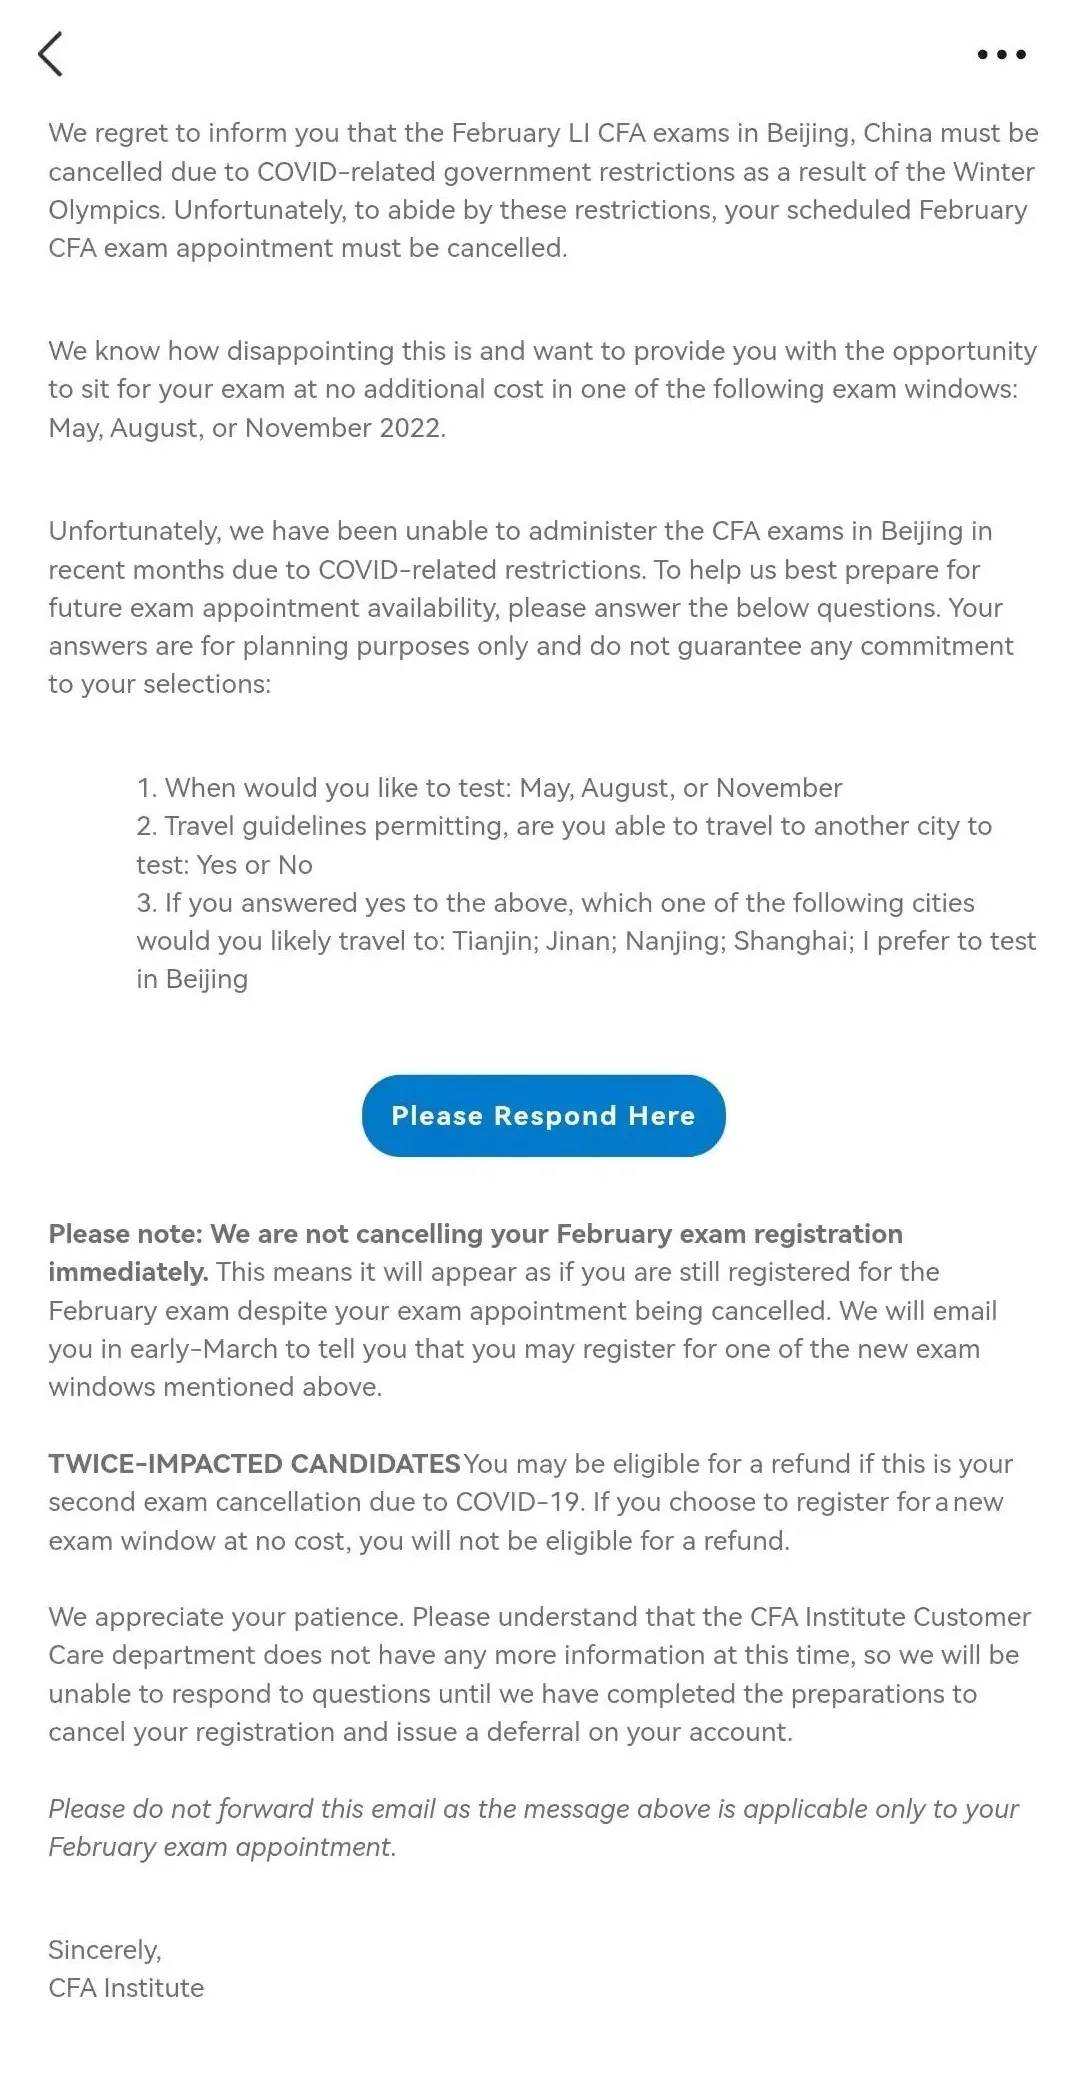
Task: Click the bold 'Please note' sentence
Action: point(475,1234)
